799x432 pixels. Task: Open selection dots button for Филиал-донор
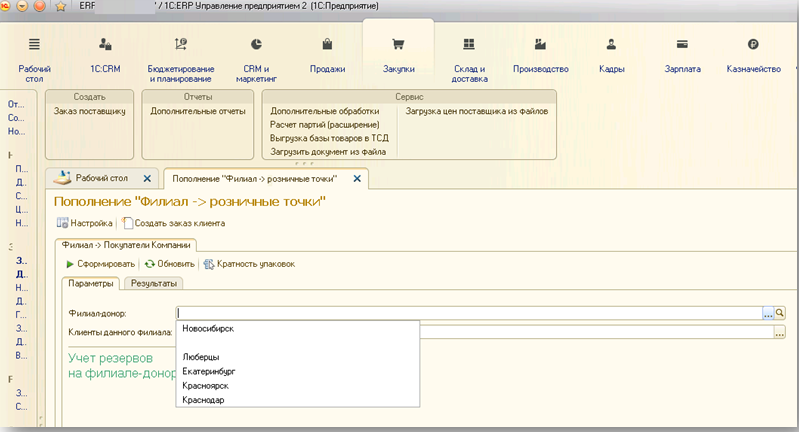point(768,313)
